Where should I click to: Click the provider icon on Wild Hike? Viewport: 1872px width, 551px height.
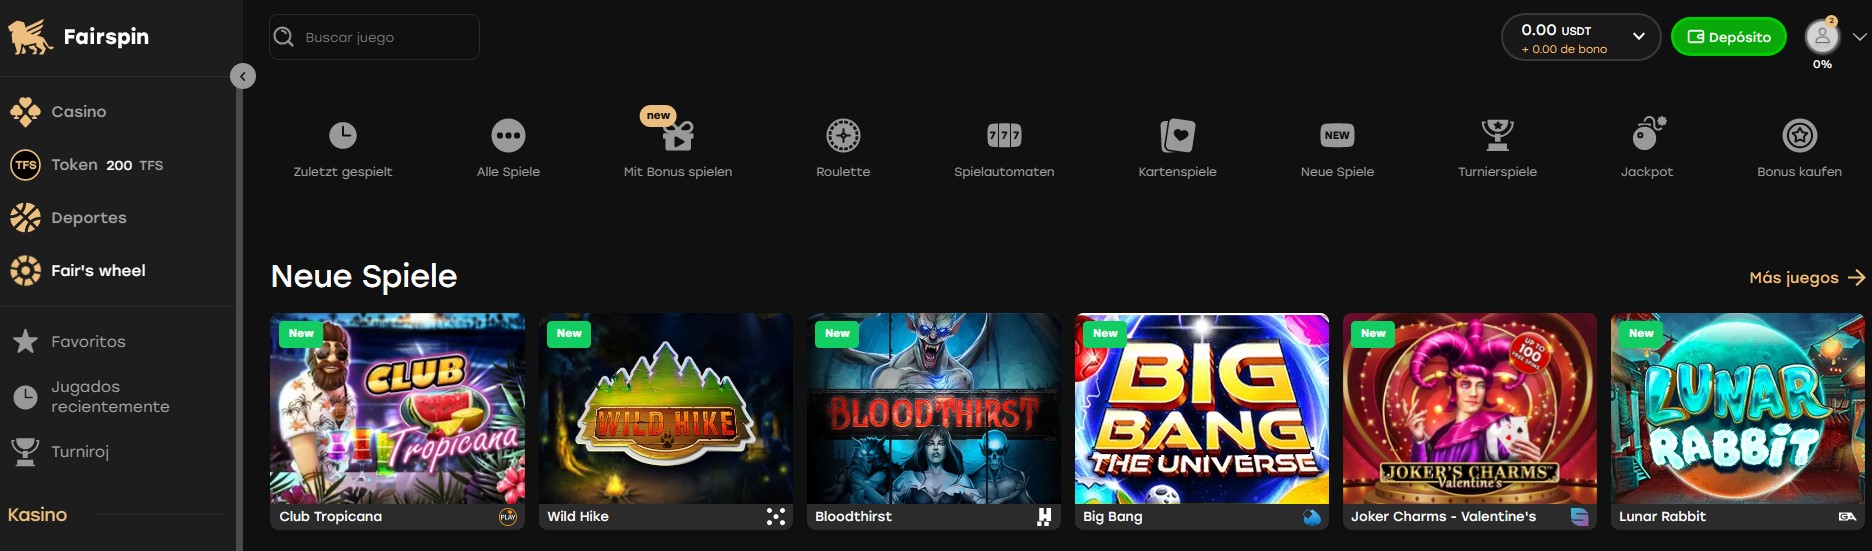tap(776, 517)
